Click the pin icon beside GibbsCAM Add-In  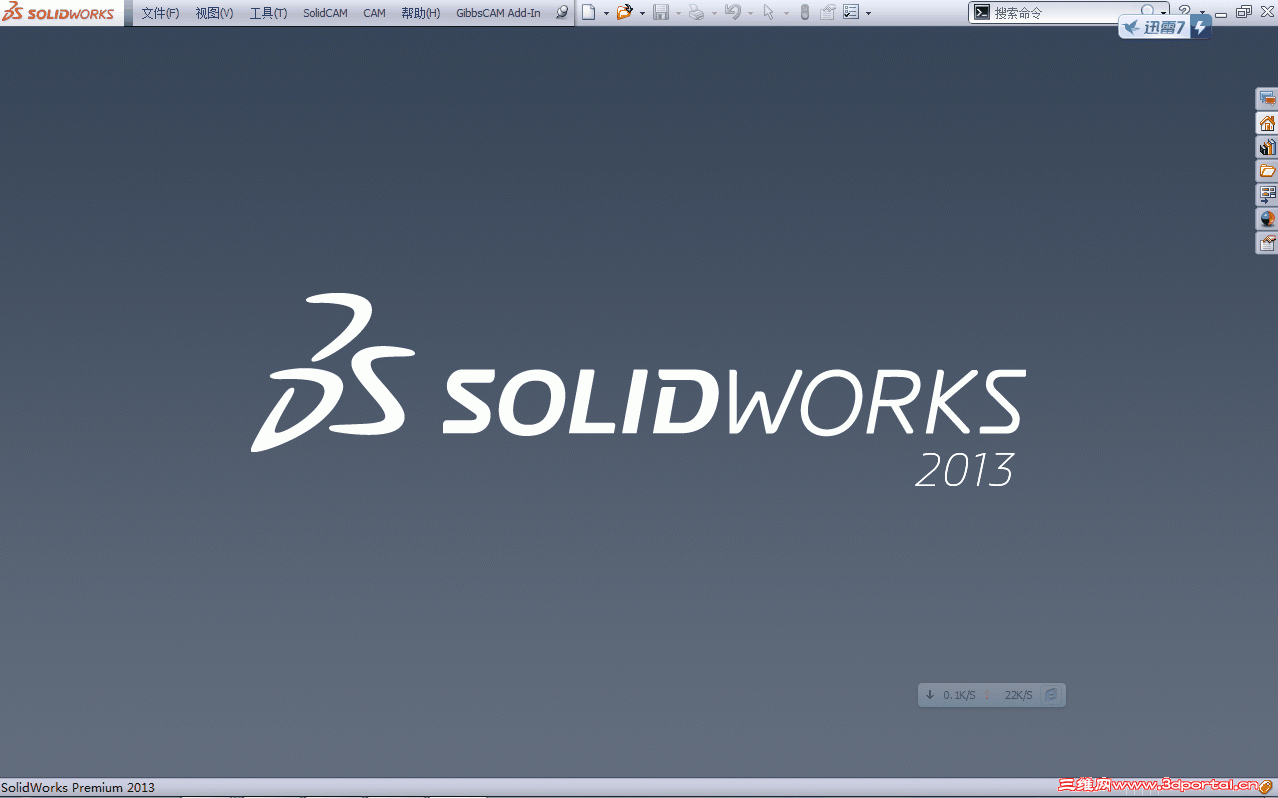click(x=562, y=13)
